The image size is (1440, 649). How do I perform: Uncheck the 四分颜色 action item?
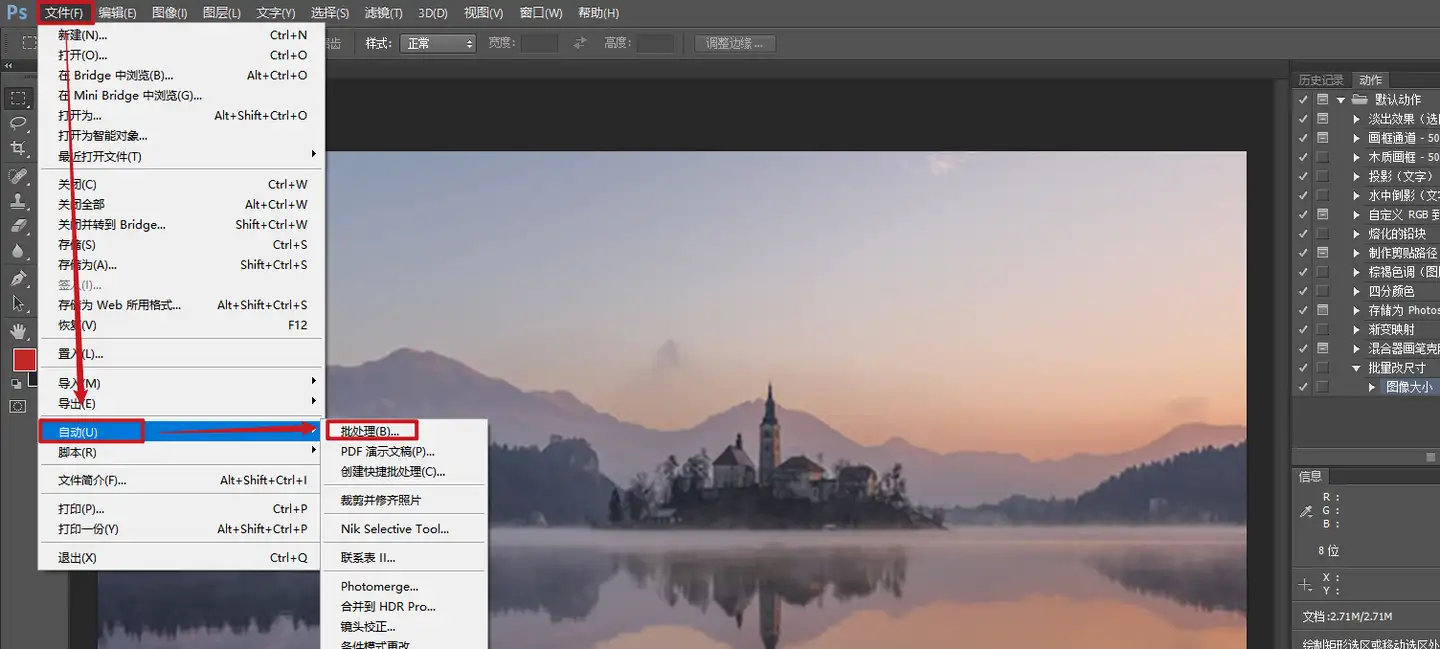(1302, 291)
